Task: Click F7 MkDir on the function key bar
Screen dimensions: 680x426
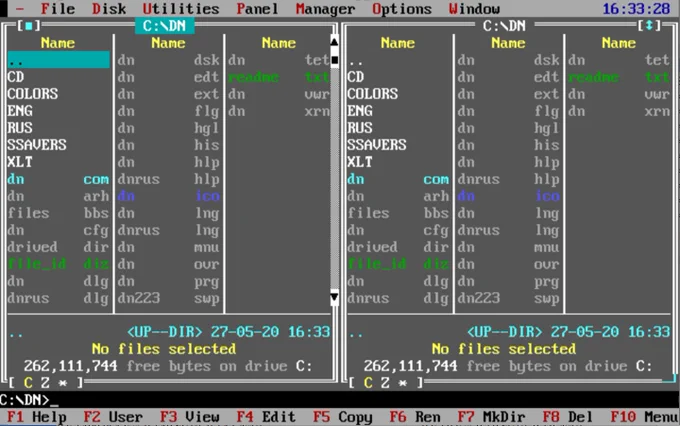Action: coord(491,417)
